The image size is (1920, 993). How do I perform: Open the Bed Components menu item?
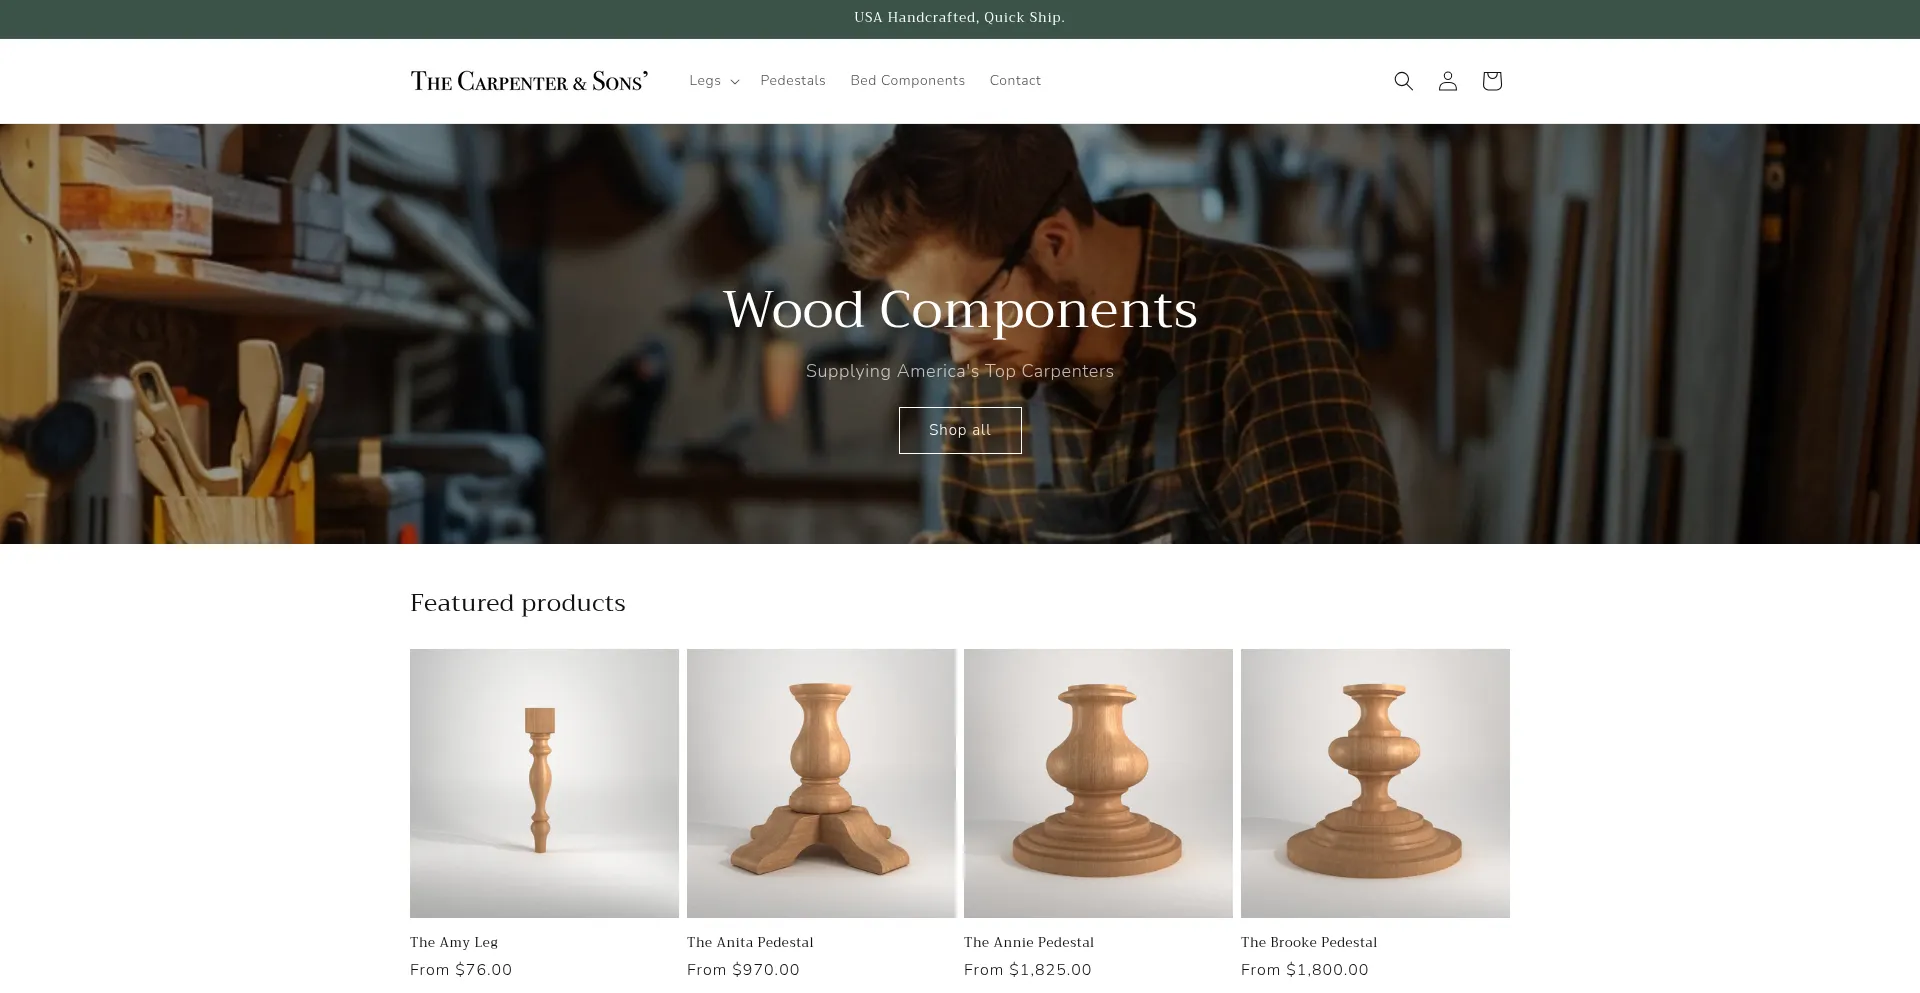[x=907, y=81]
